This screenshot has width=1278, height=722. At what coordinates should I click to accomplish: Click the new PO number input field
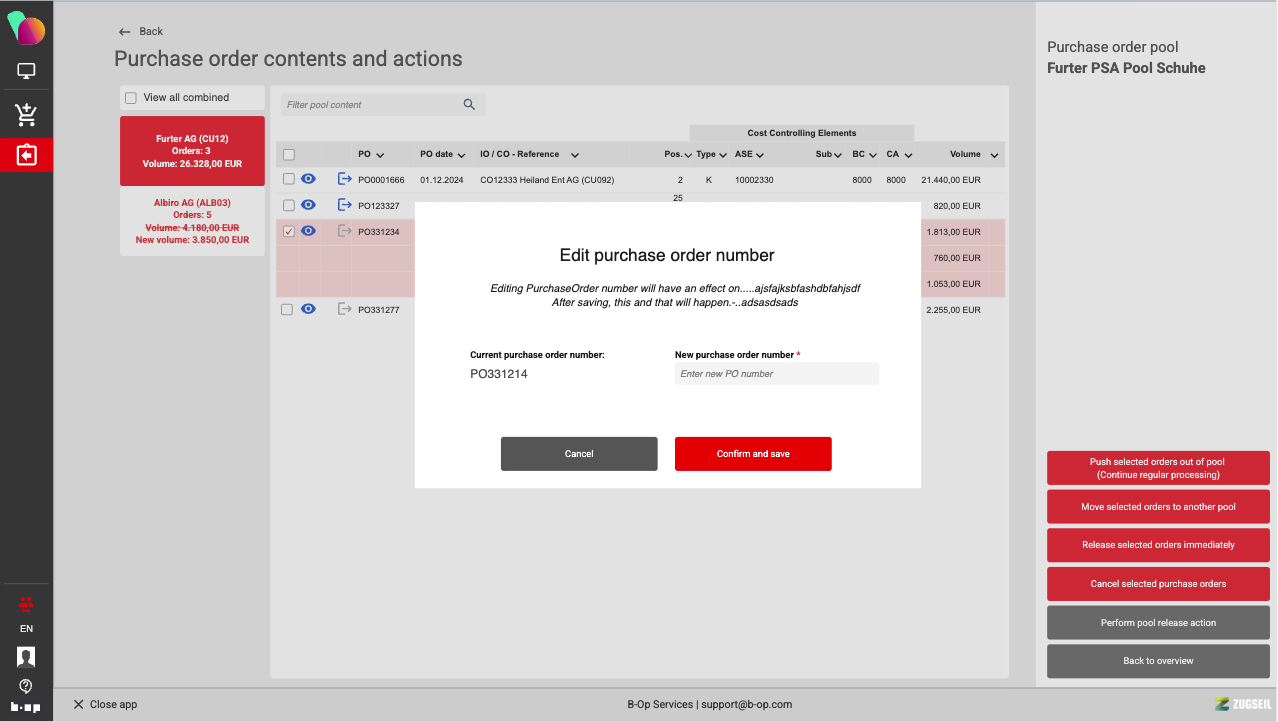tap(776, 374)
